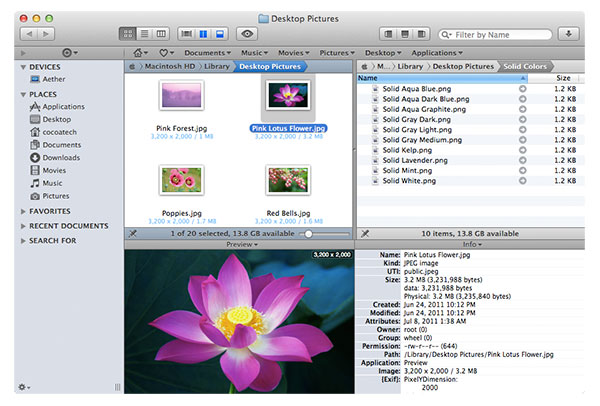Select the Solid Colors path tab

click(x=525, y=67)
